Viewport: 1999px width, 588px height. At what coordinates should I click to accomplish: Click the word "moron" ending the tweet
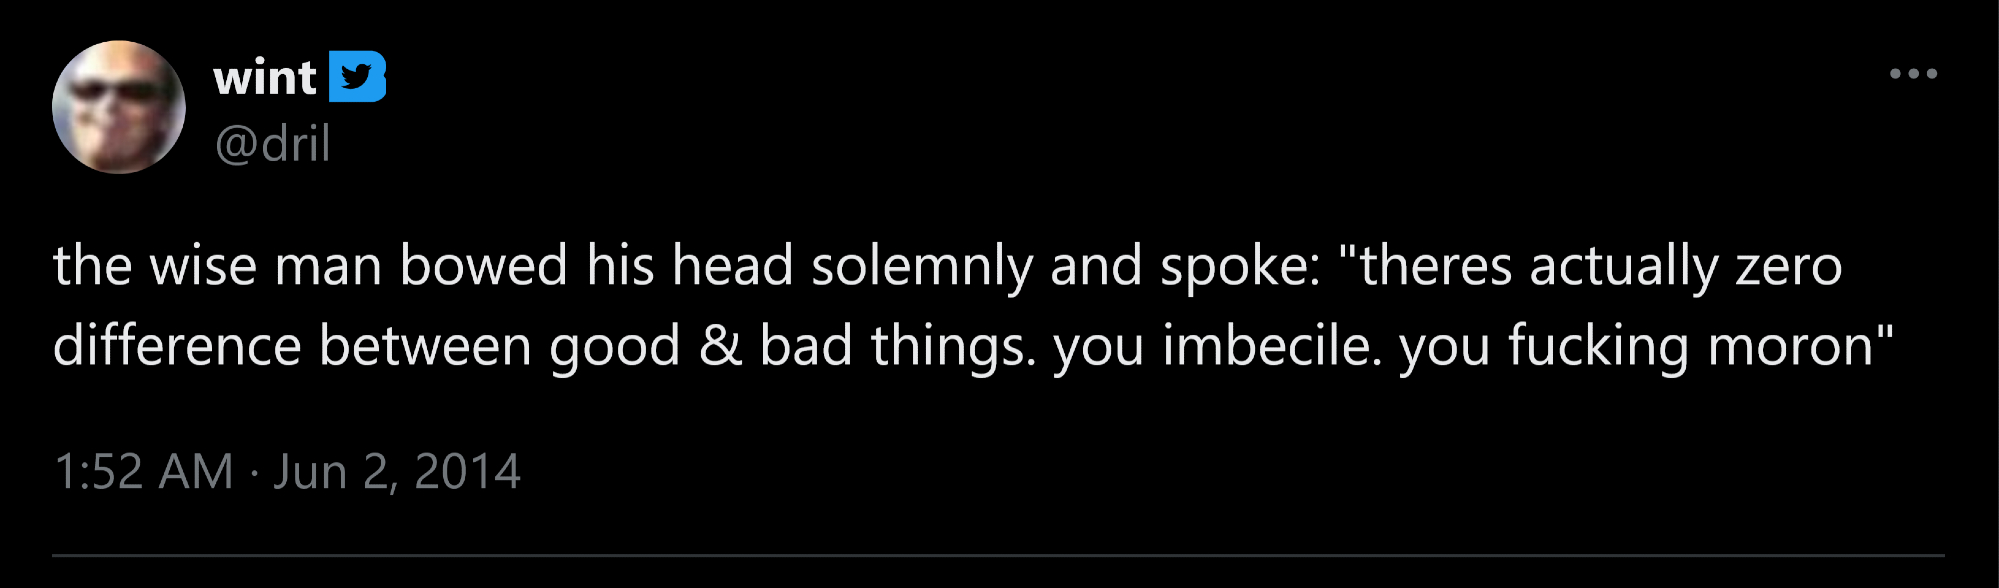[1790, 346]
